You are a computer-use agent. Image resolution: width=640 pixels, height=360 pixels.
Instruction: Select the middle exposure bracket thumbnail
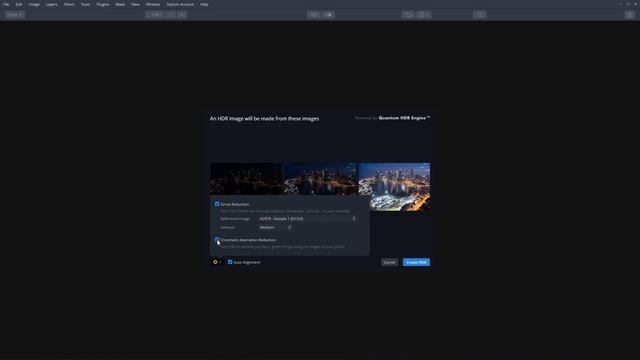click(320, 179)
